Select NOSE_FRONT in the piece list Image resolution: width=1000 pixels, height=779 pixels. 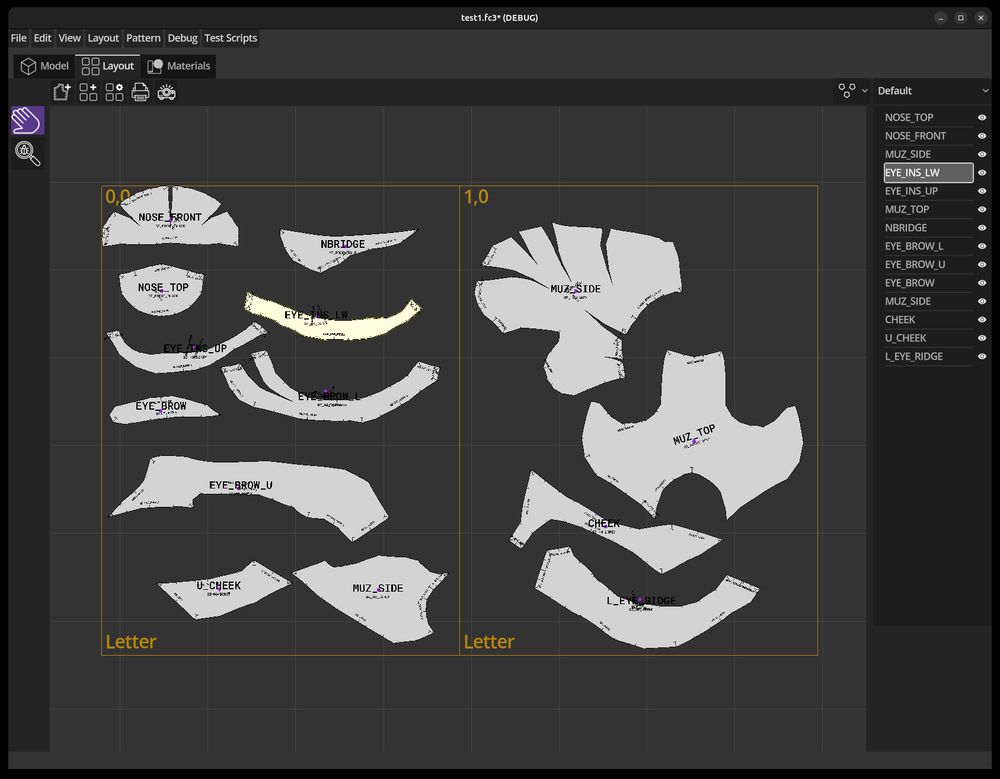click(928, 136)
